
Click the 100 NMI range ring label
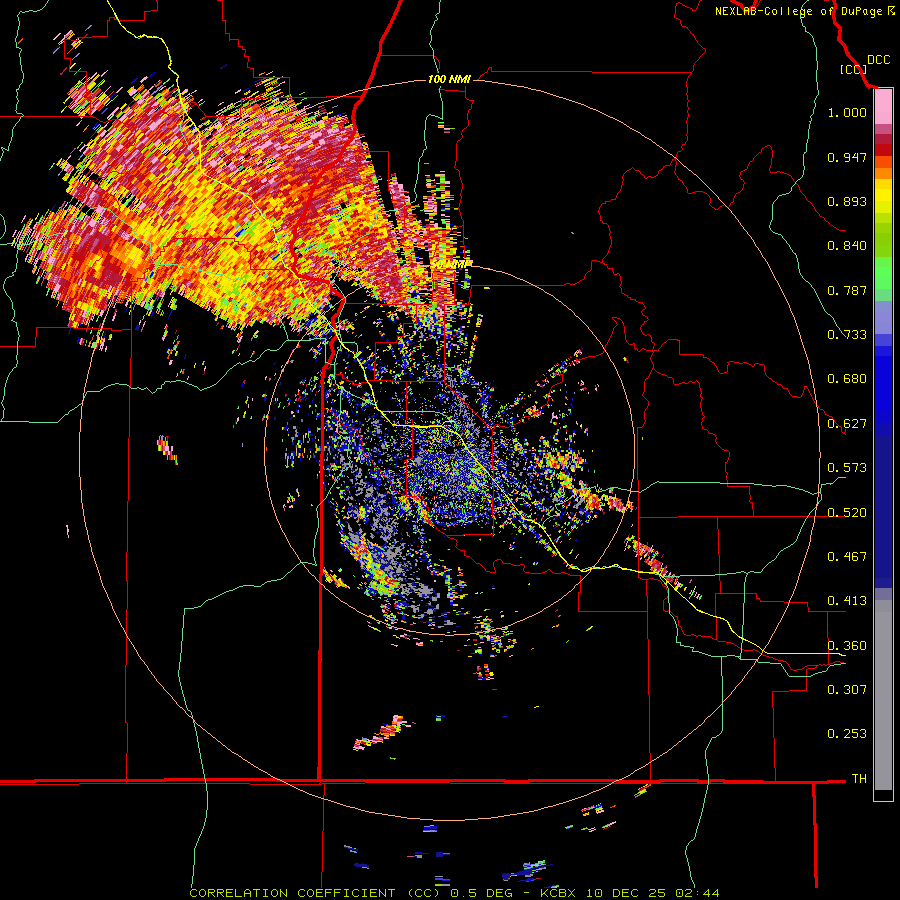click(x=449, y=79)
